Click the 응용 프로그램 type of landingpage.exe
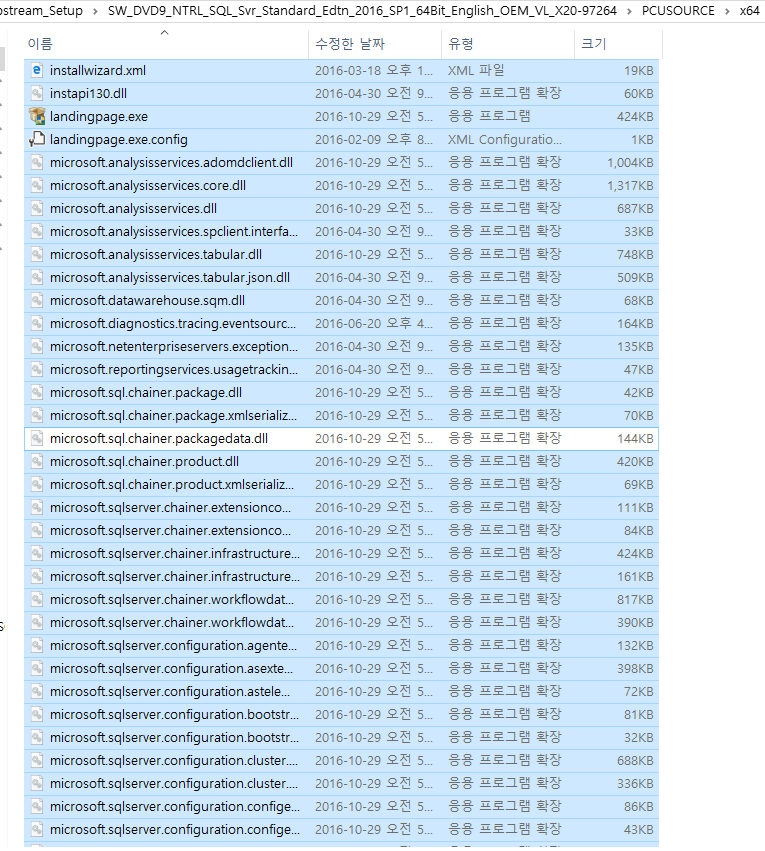Image resolution: width=765 pixels, height=851 pixels. click(x=489, y=116)
